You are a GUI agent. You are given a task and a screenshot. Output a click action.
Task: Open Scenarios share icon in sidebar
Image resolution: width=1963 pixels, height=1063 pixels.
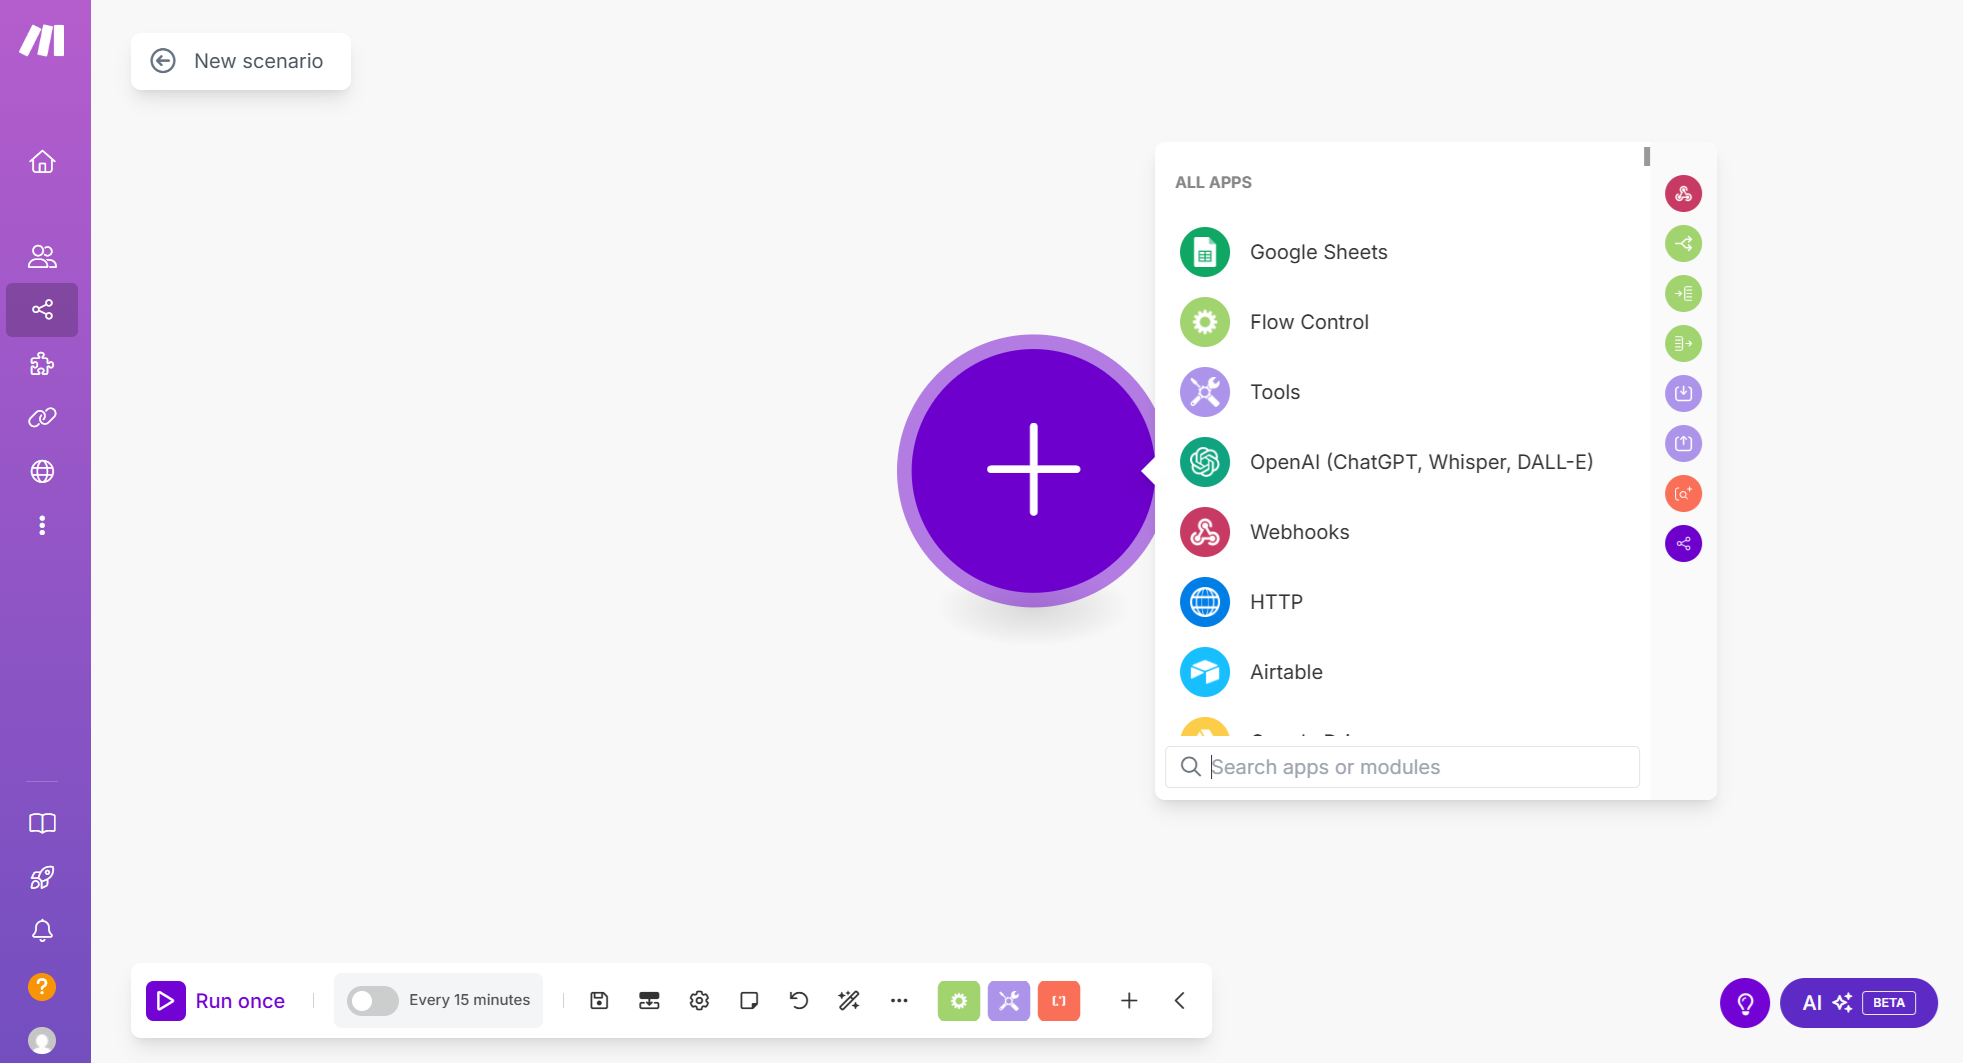tap(42, 310)
